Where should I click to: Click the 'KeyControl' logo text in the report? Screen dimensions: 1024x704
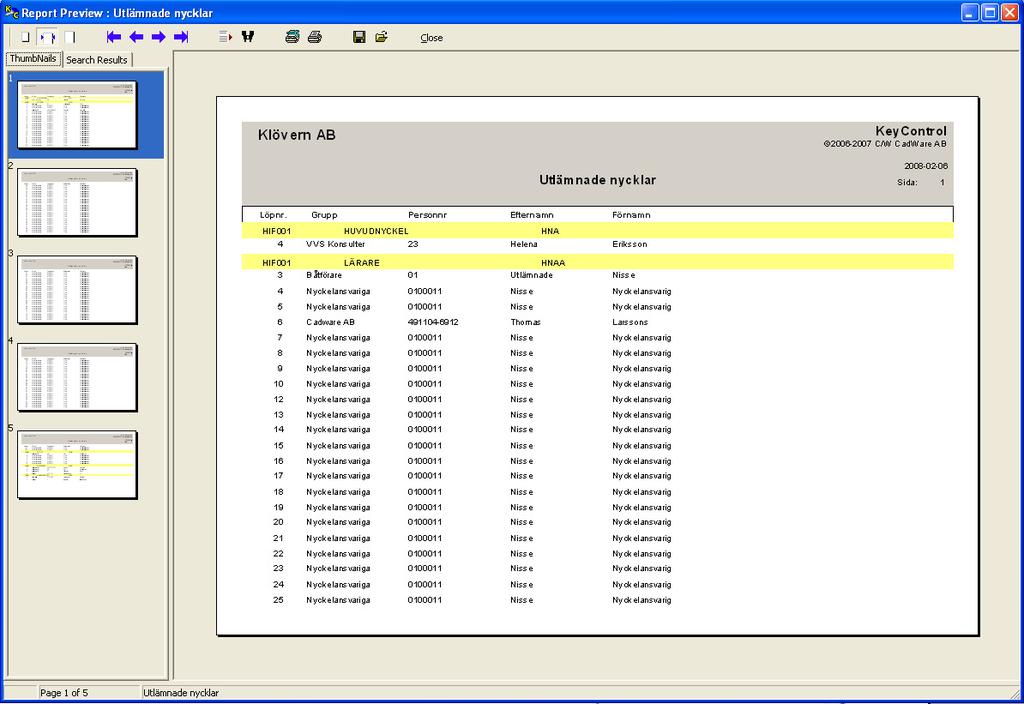point(911,131)
